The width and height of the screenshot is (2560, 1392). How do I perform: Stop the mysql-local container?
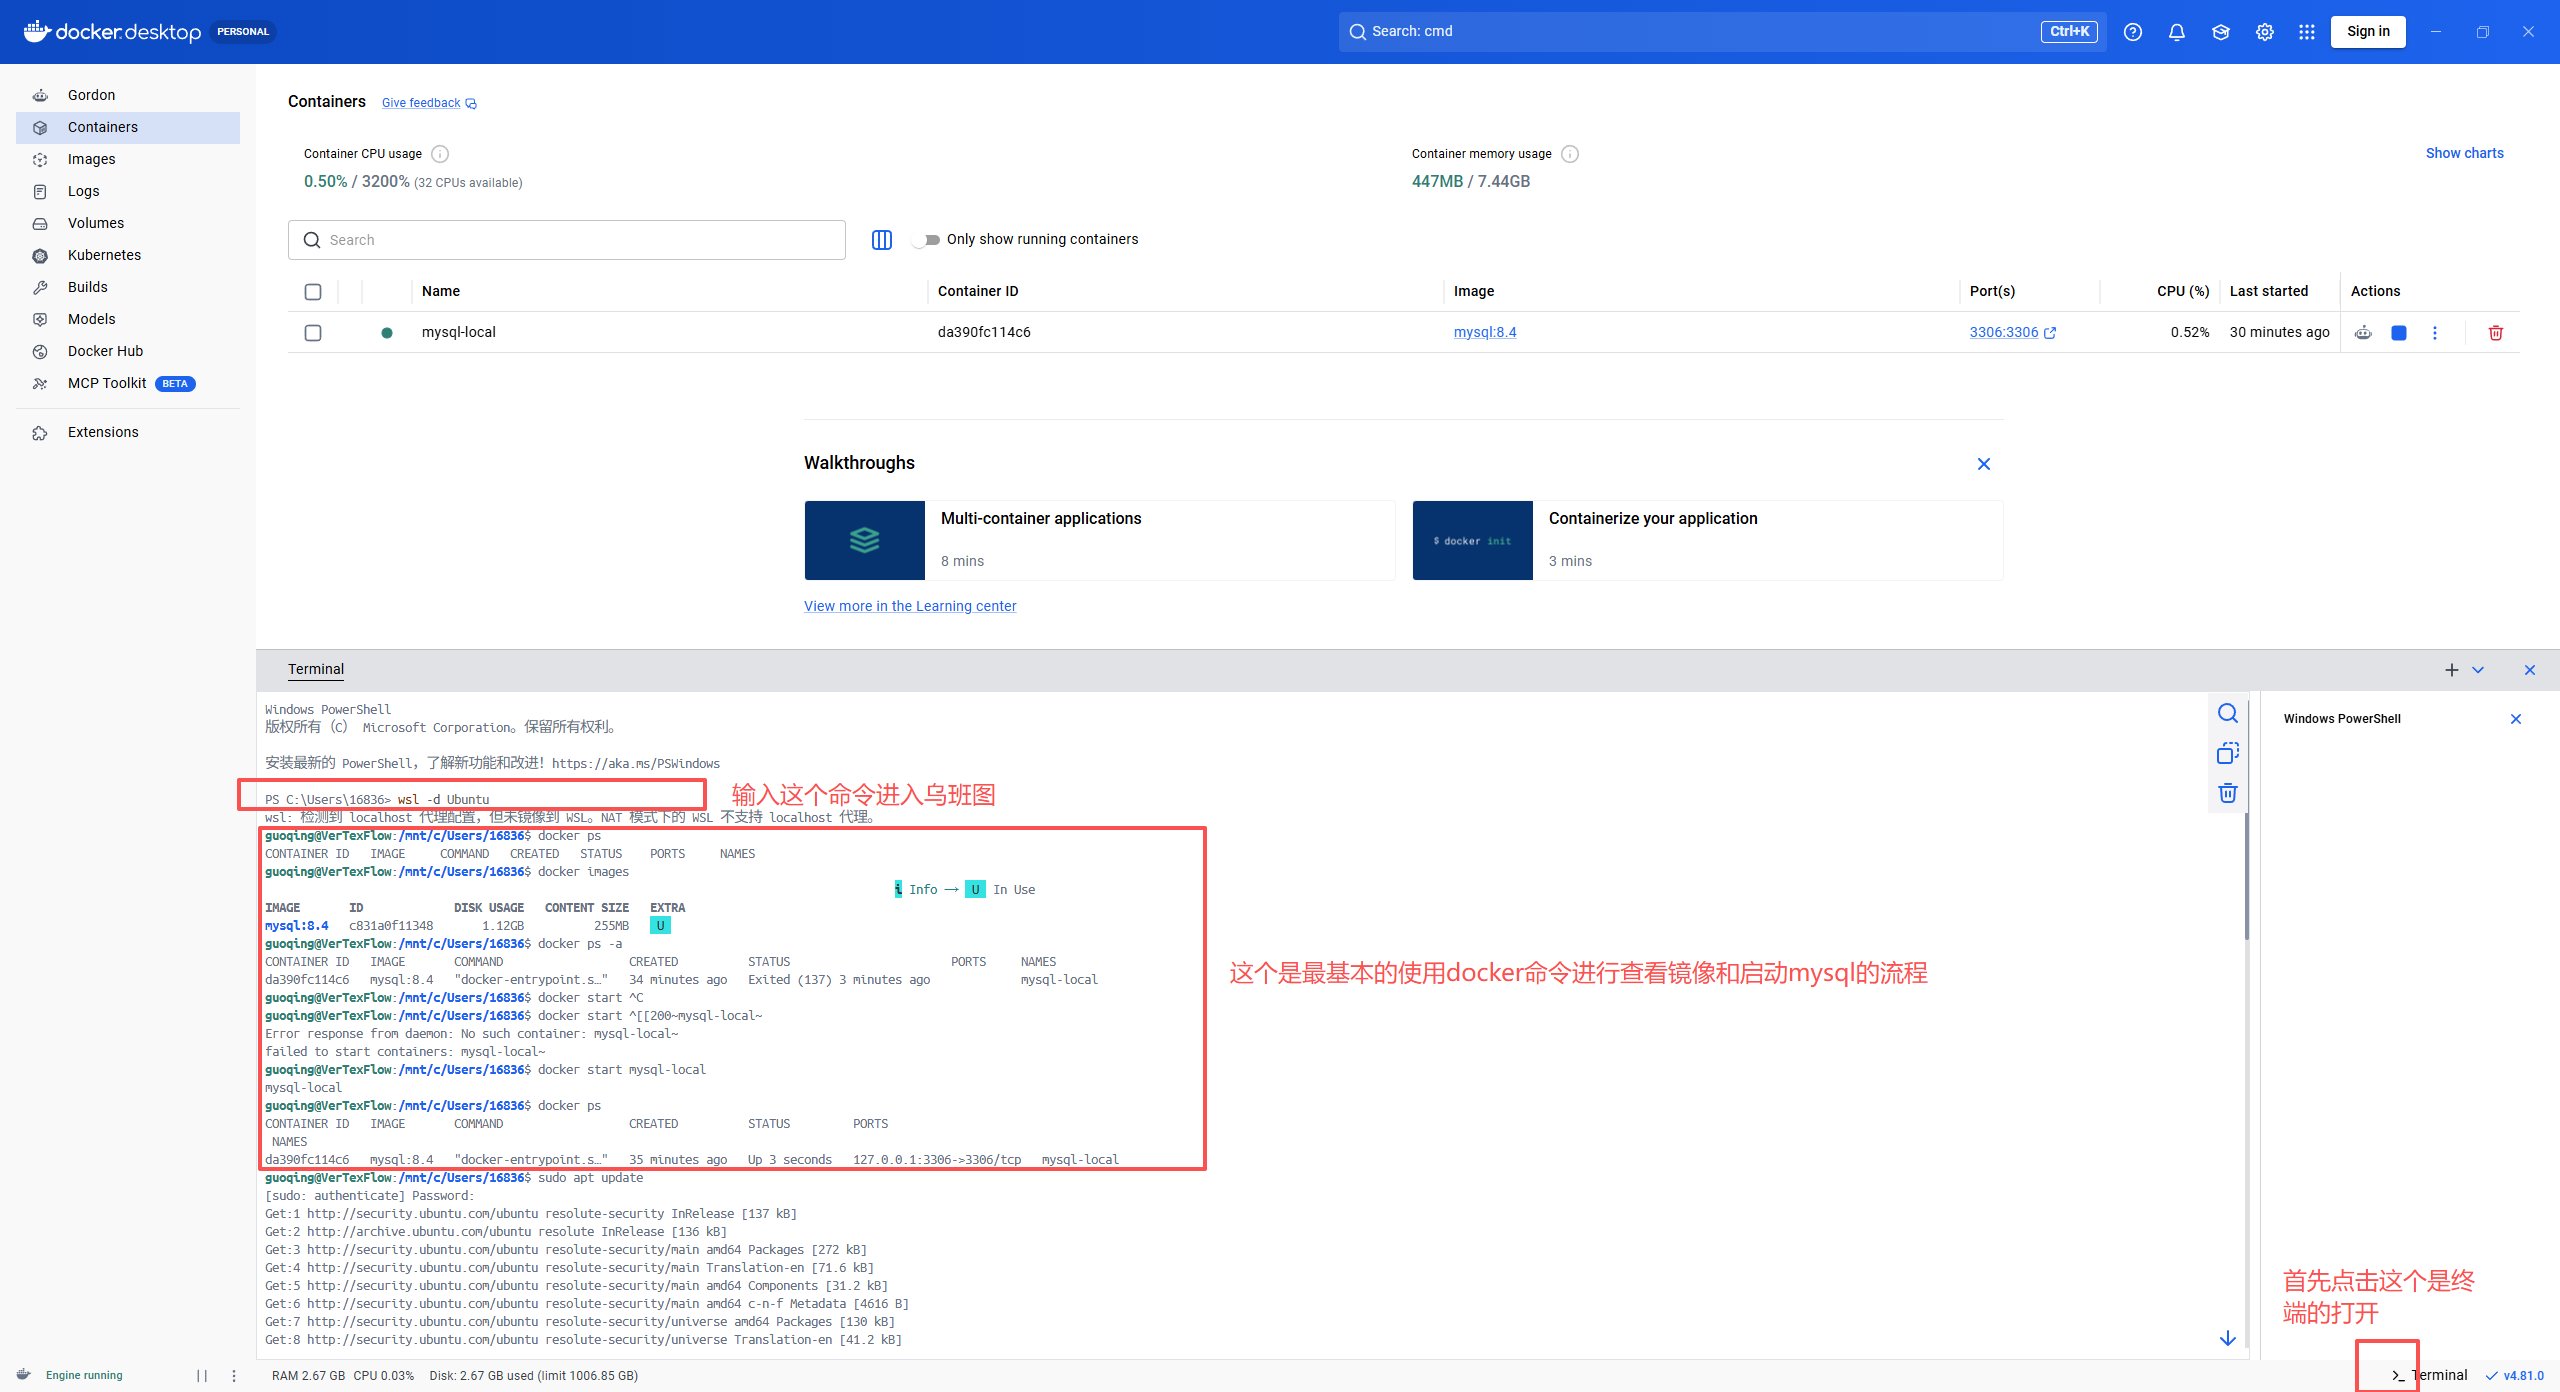pyautogui.click(x=2399, y=333)
